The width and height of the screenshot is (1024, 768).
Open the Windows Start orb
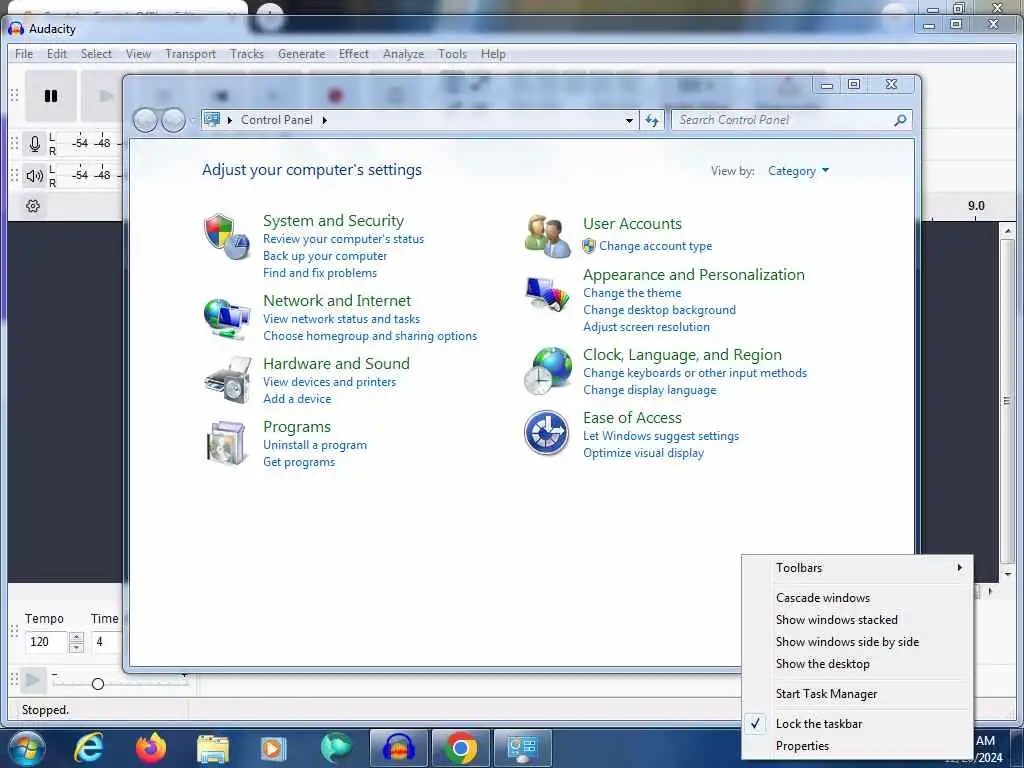click(x=27, y=748)
